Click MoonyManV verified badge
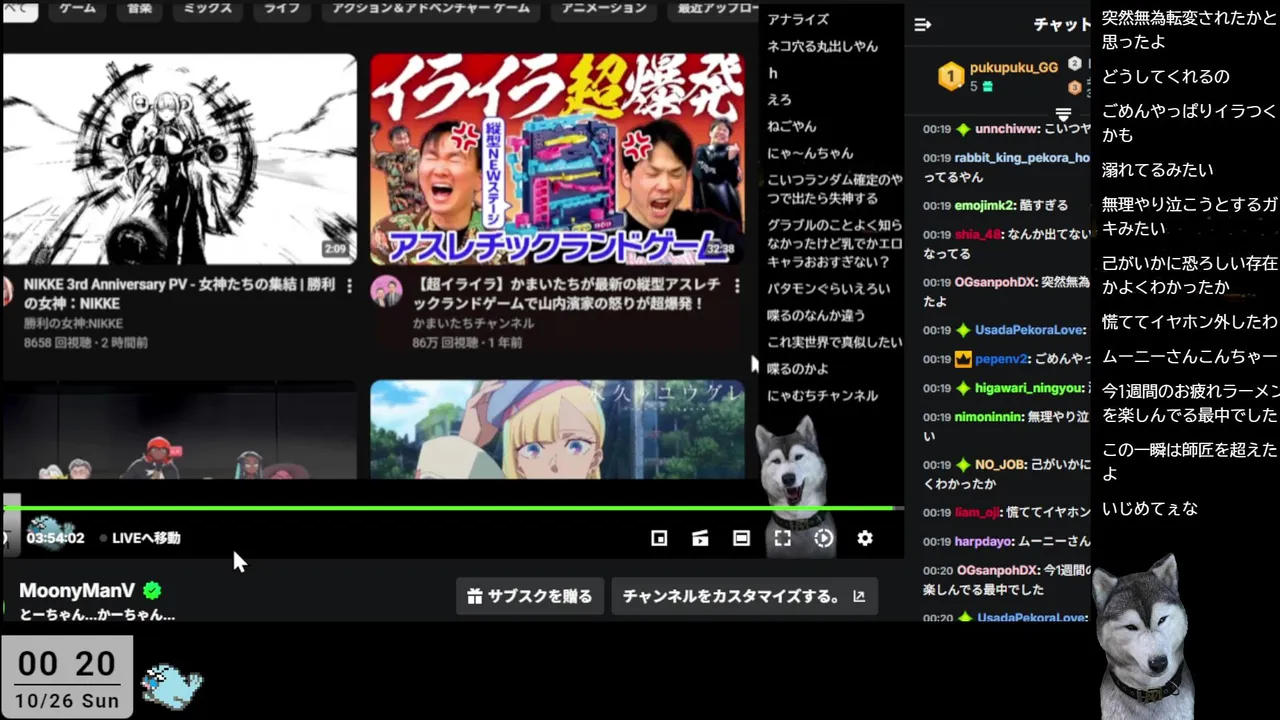 click(152, 590)
